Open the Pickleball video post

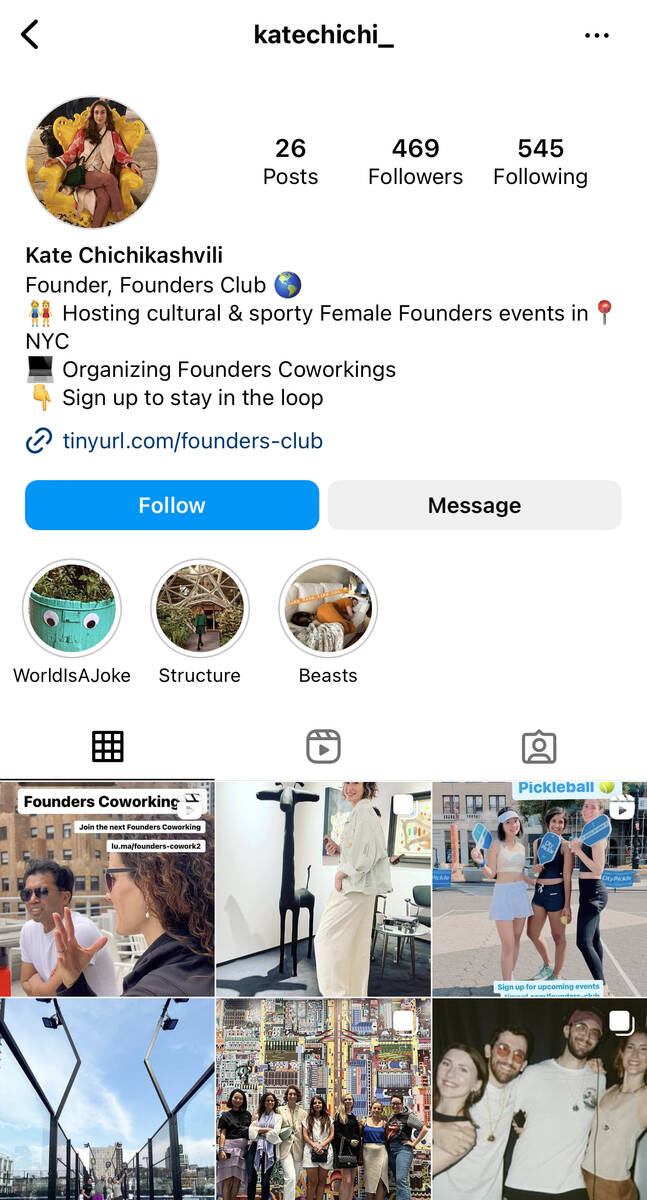pos(540,889)
